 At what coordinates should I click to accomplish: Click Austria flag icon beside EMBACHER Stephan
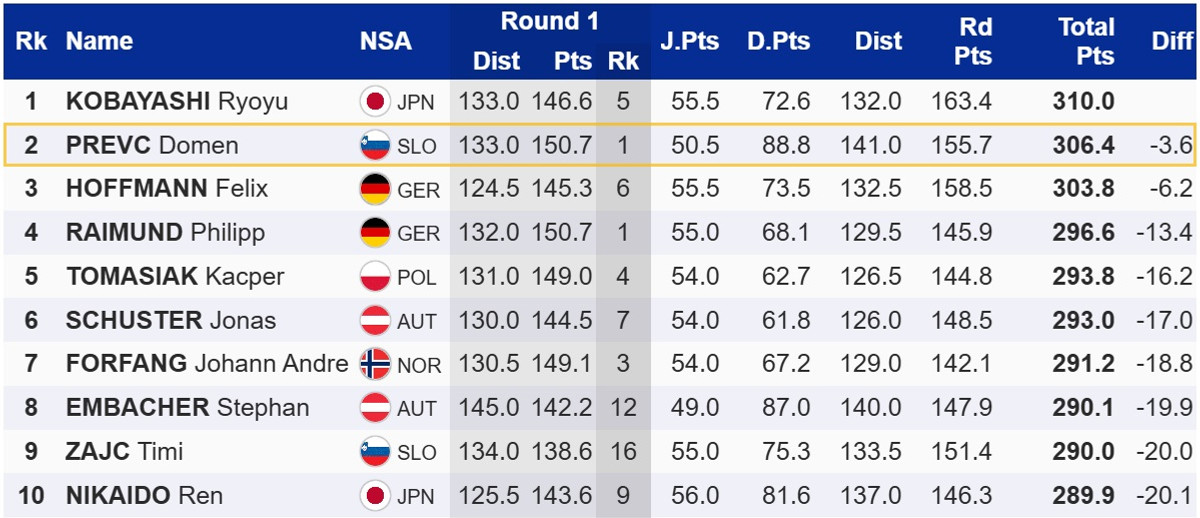(375, 408)
